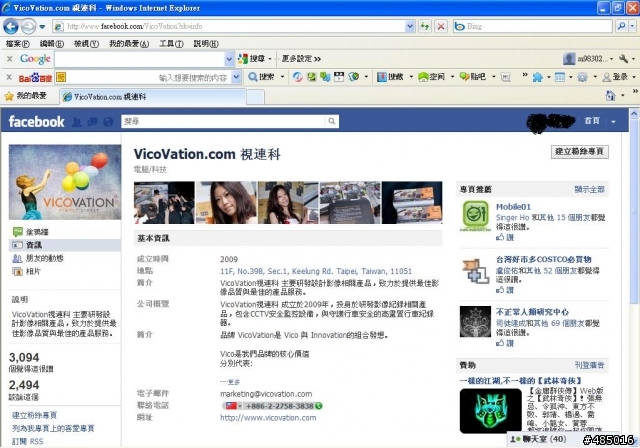Open the 聊天室 (40) chat bar
The height and width of the screenshot is (448, 640).
tap(542, 439)
